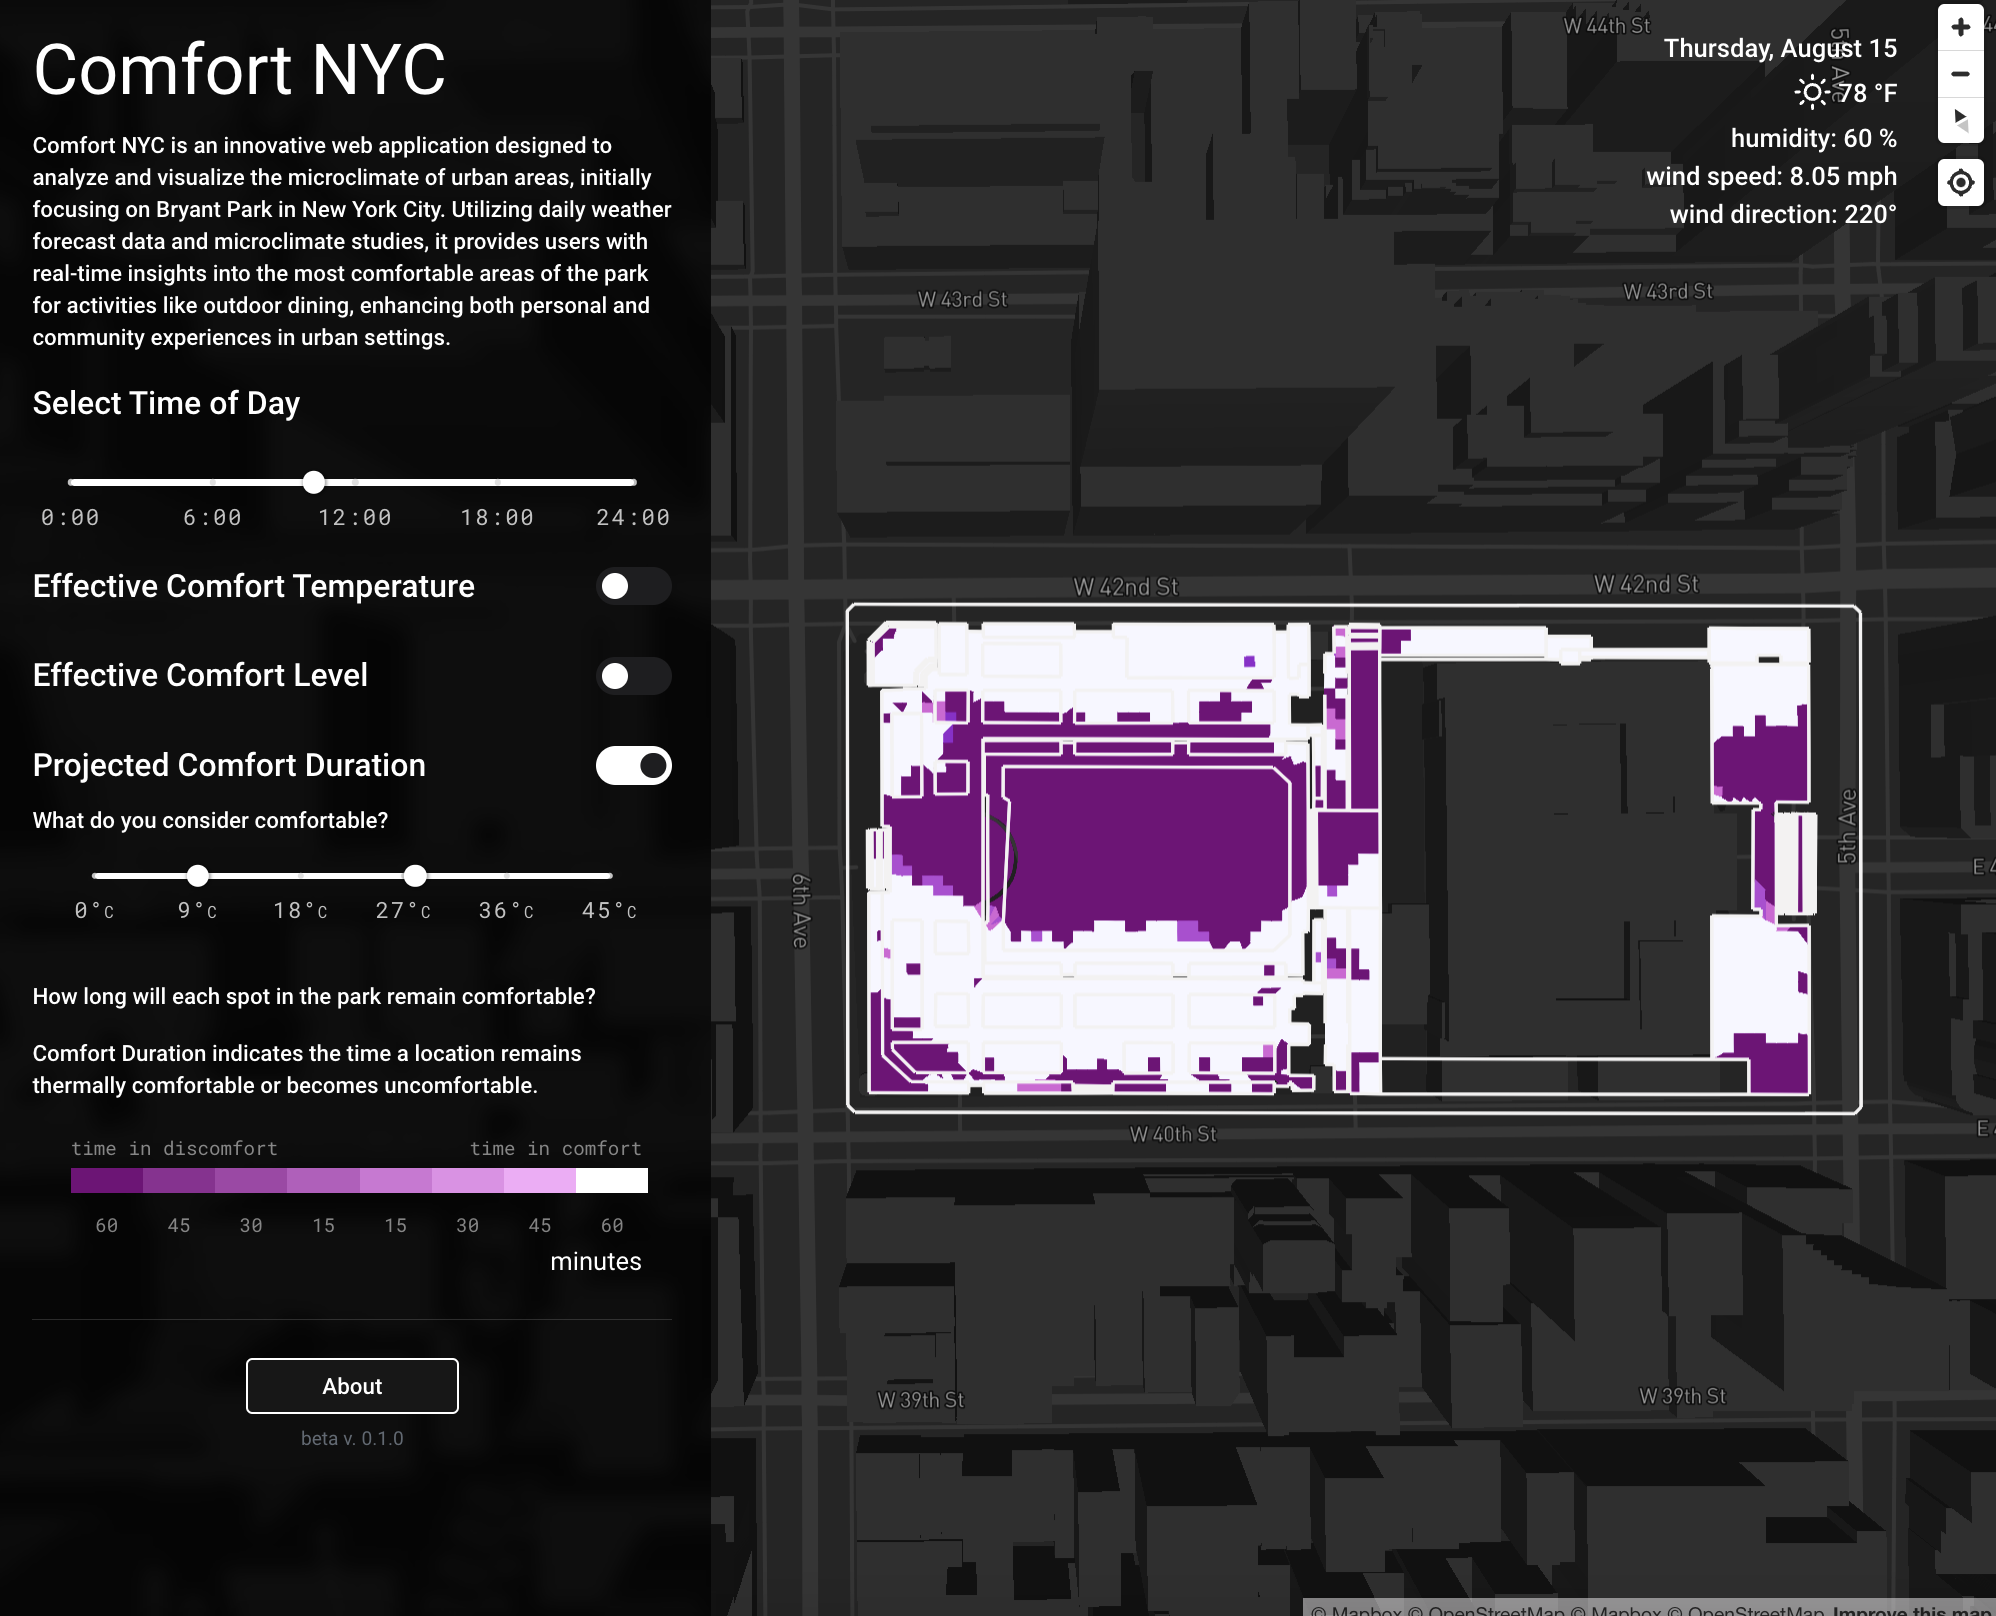Open the About button modal
The image size is (1996, 1616).
pos(351,1385)
